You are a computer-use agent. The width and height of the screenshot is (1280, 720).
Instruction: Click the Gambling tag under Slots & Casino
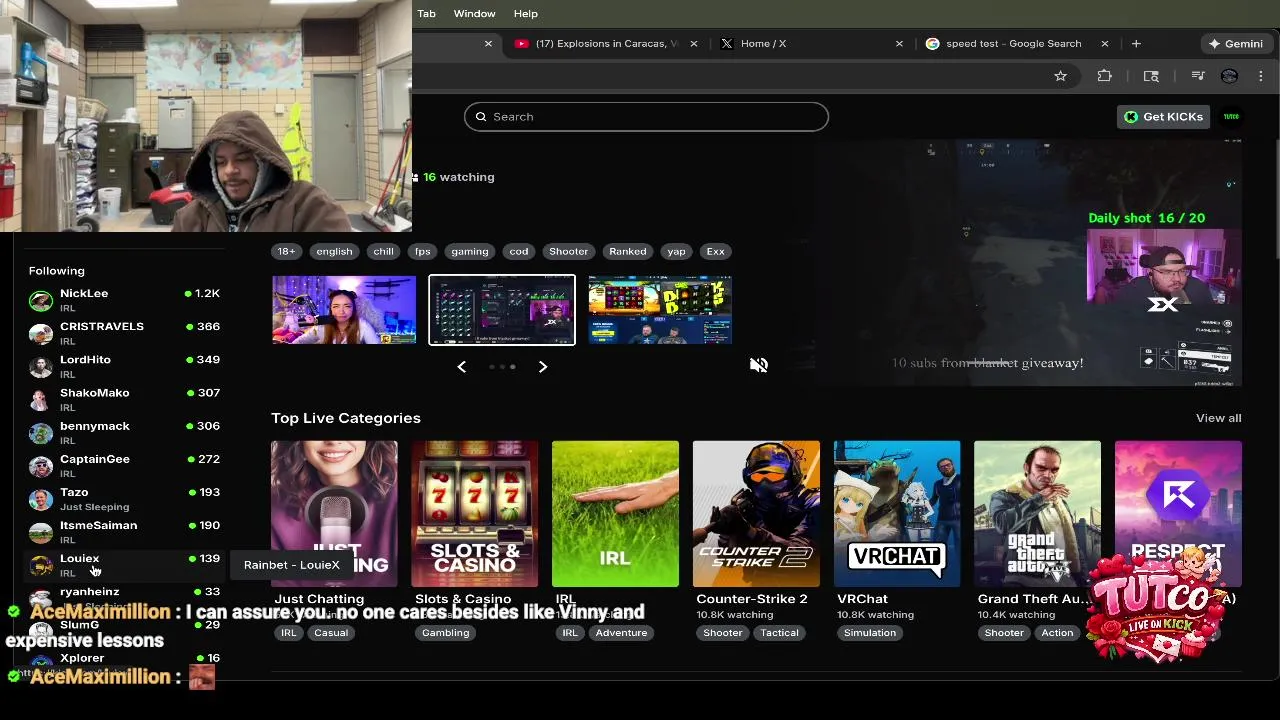445,633
